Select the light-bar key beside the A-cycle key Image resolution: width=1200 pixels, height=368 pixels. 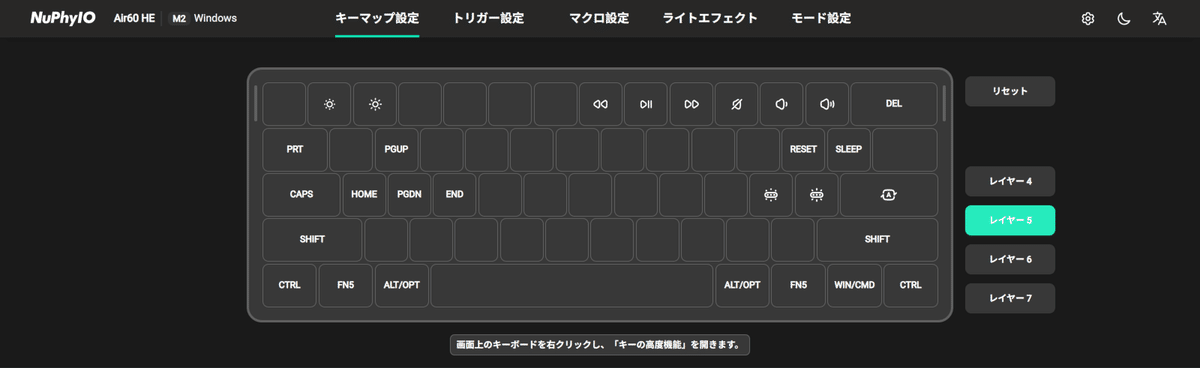[x=816, y=195]
